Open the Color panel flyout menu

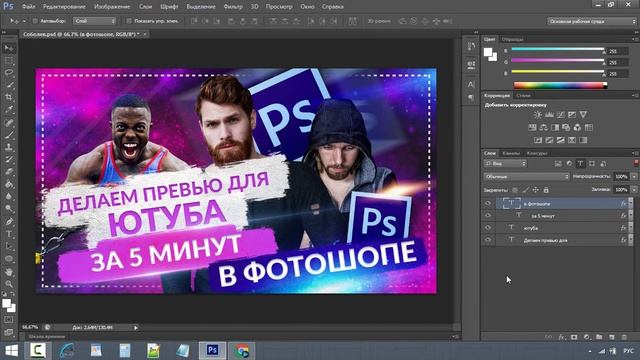point(635,39)
